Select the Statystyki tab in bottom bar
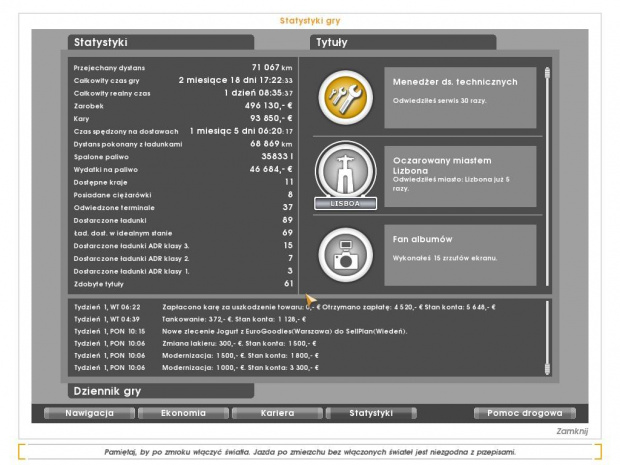 coord(372,413)
